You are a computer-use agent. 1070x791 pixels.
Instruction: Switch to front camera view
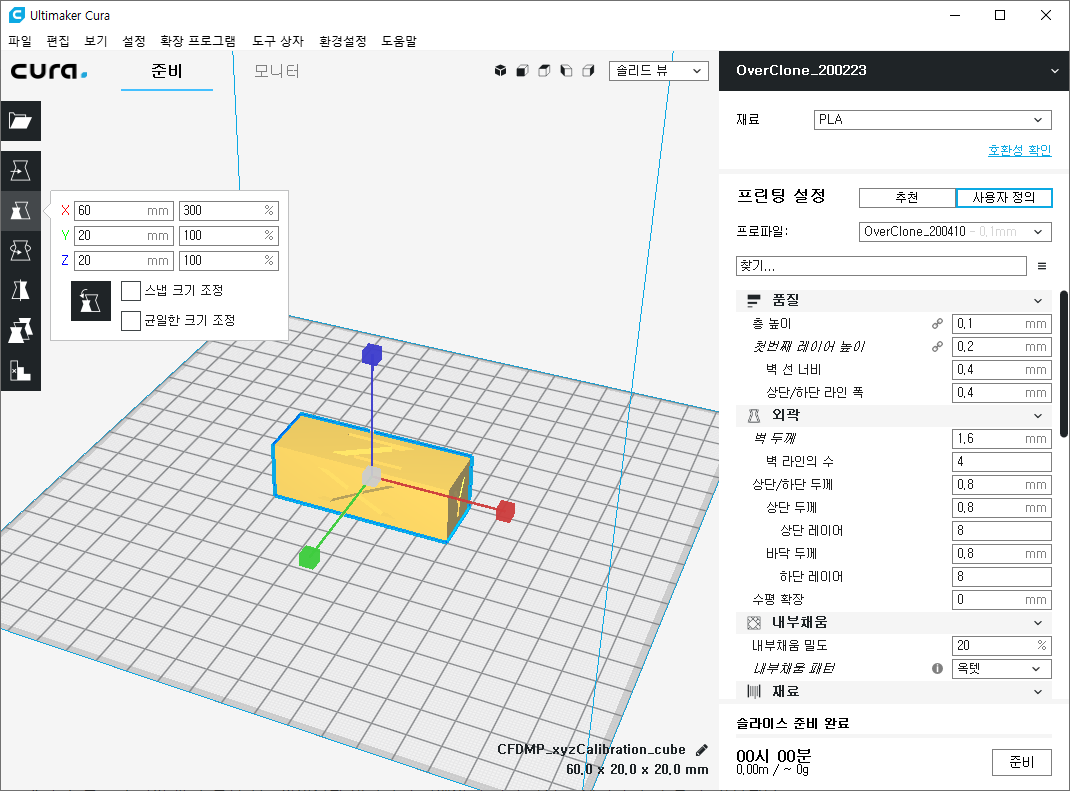[x=522, y=70]
